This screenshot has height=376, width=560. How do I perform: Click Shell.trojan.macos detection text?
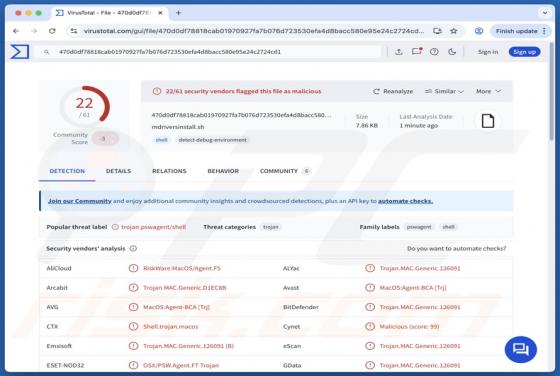tap(170, 326)
